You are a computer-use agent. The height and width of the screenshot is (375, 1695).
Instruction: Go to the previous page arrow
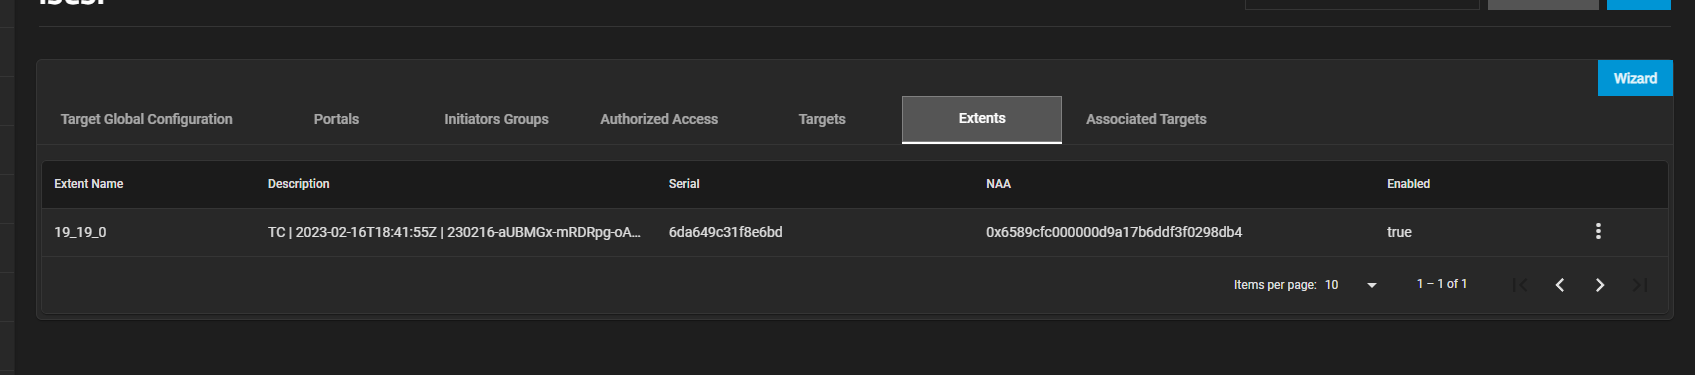pyautogui.click(x=1560, y=285)
